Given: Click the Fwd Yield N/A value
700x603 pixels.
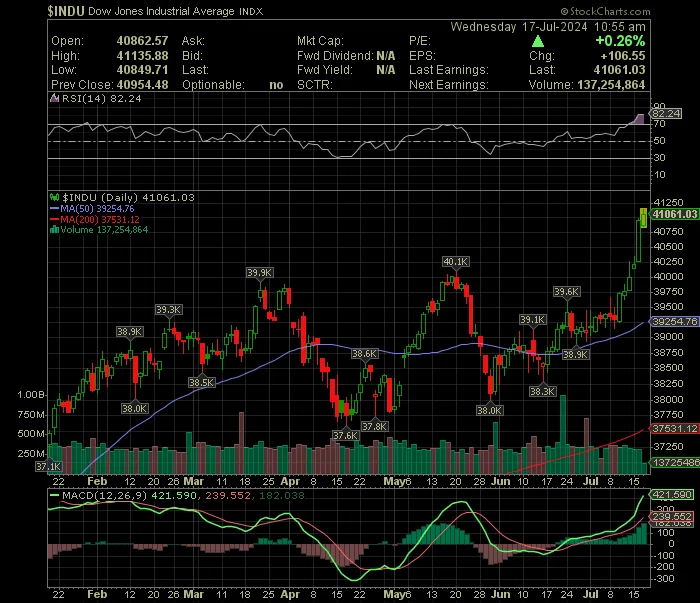Looking at the screenshot, I should 386,70.
